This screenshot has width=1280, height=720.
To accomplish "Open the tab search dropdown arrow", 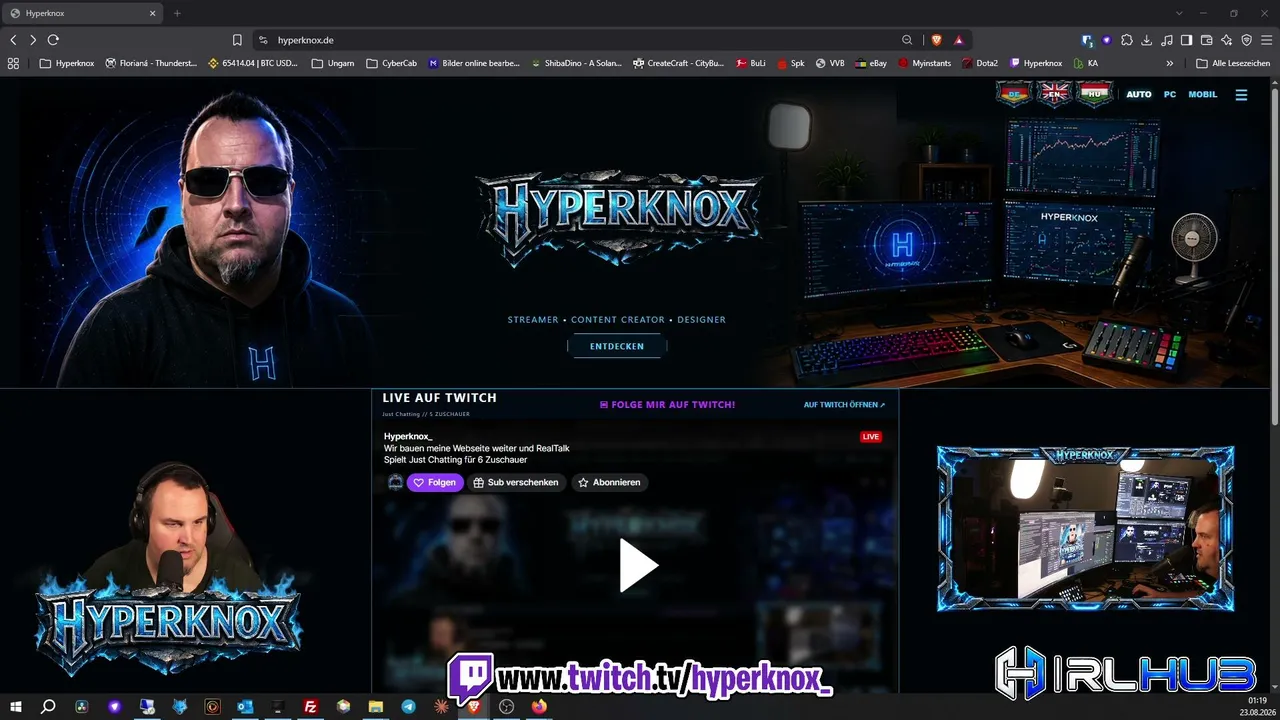I will [x=1179, y=13].
